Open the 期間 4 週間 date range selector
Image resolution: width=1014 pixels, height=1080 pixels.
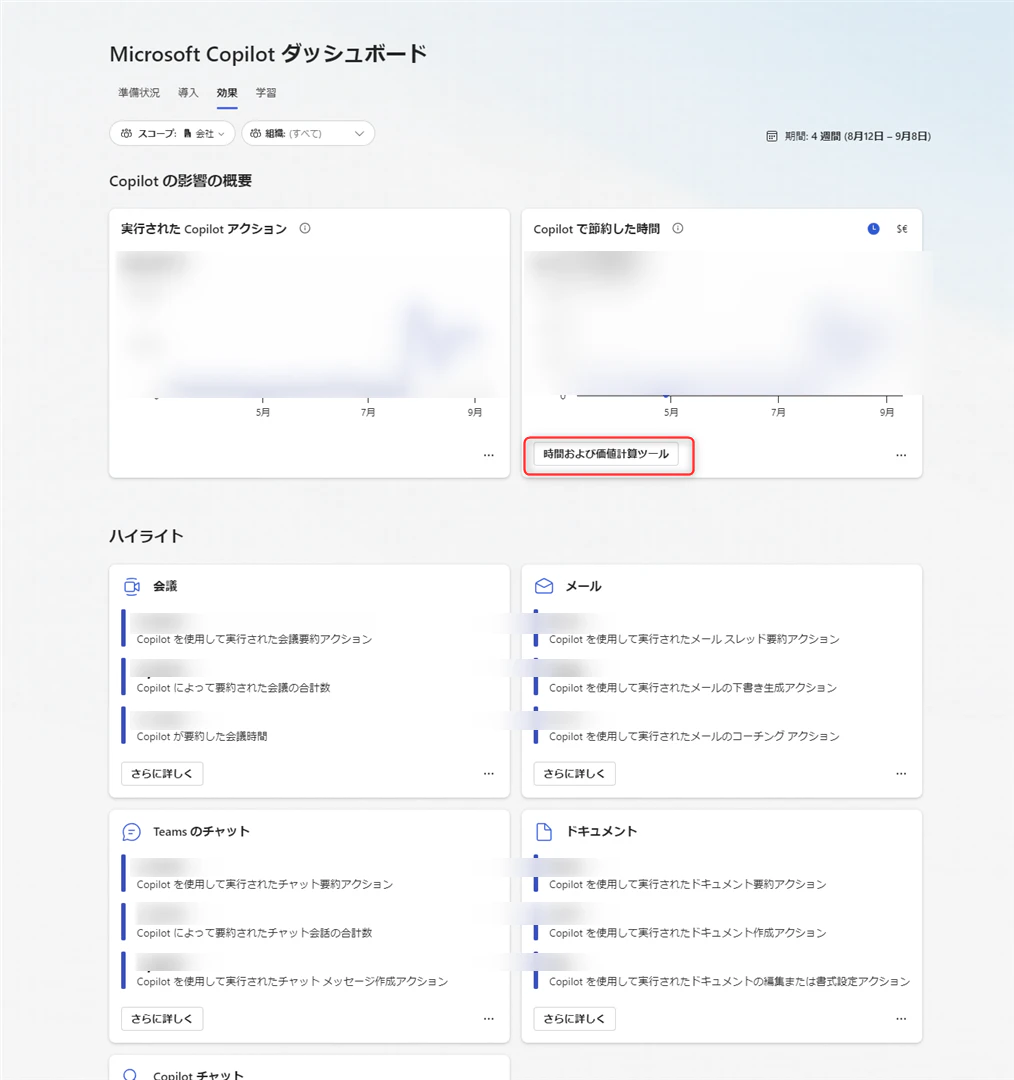click(849, 136)
